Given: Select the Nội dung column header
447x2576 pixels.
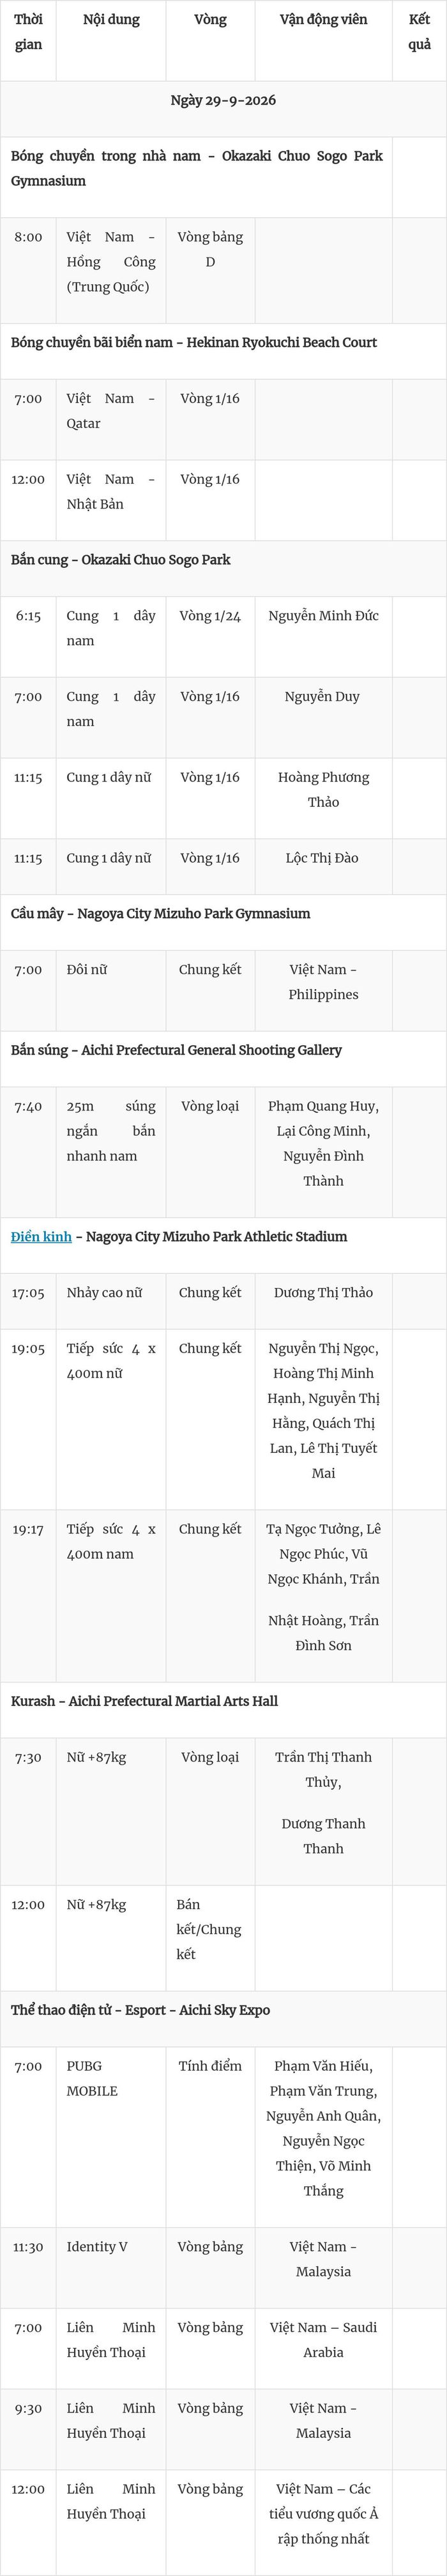Looking at the screenshot, I should click(x=111, y=41).
